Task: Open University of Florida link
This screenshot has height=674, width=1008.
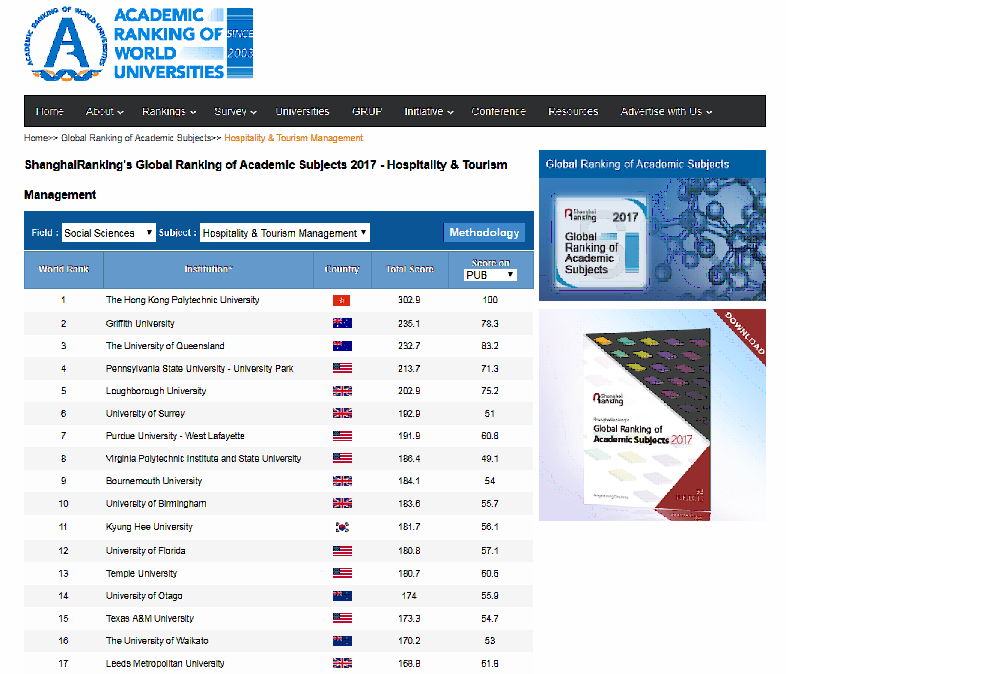Action: pos(146,551)
